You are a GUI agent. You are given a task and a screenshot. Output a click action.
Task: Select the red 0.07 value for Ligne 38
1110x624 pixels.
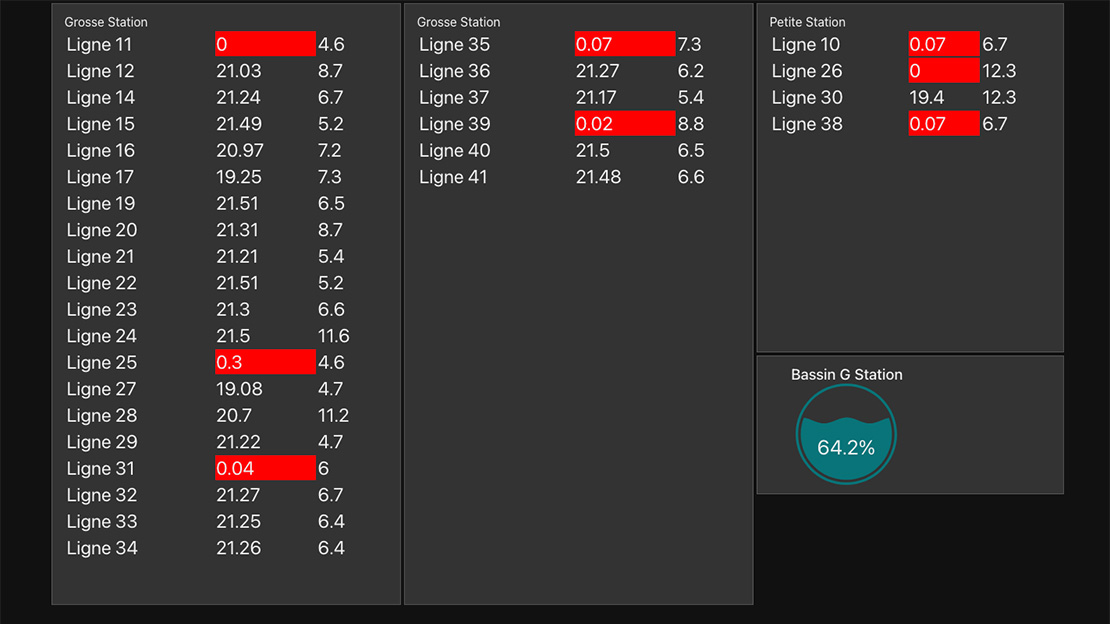point(943,124)
